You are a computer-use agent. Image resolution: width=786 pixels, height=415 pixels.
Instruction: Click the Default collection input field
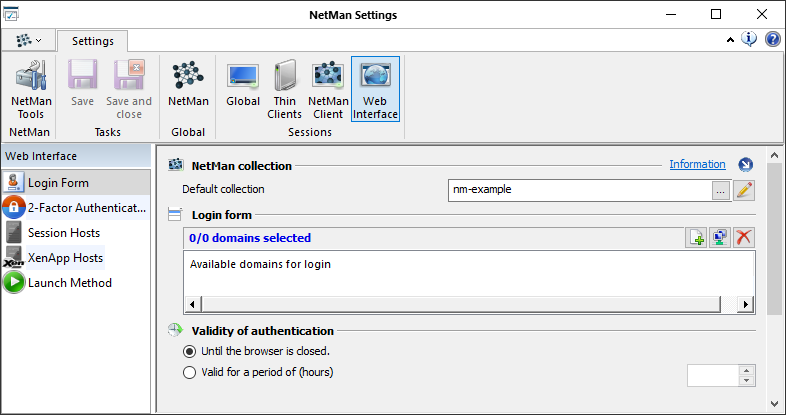click(x=580, y=190)
